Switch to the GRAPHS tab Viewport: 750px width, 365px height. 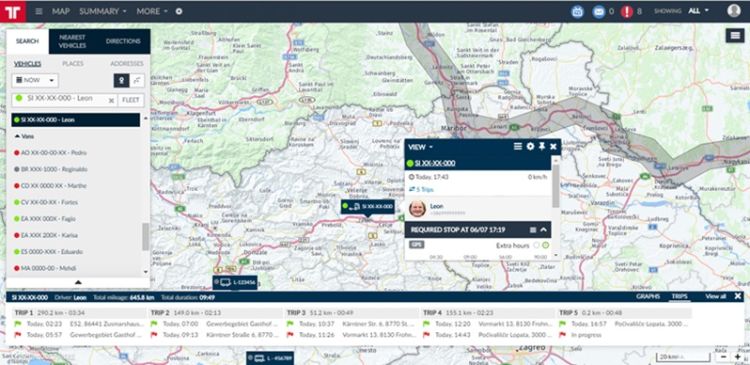tap(648, 297)
